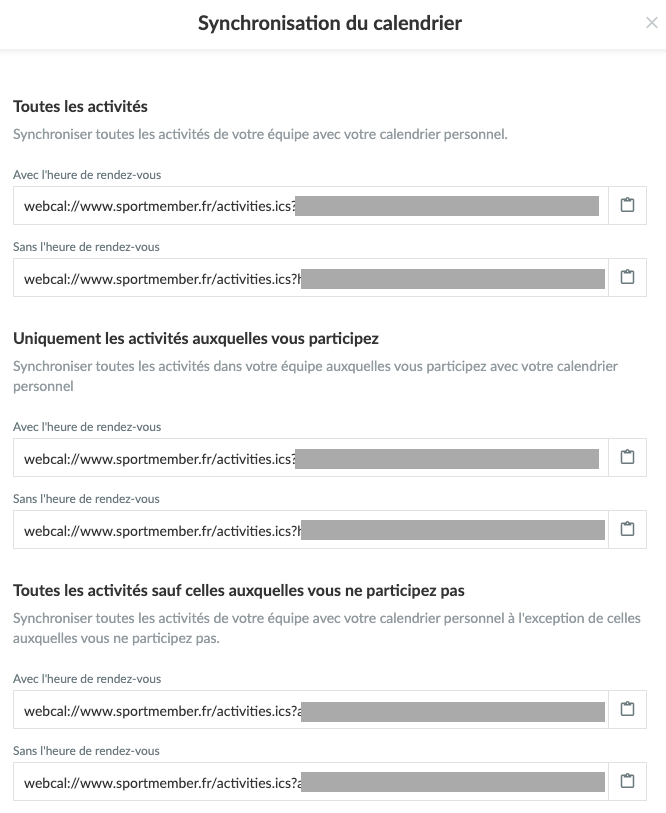Click the 'Synchronisation du calendrier' title
Image resolution: width=666 pixels, height=813 pixels.
coord(329,23)
